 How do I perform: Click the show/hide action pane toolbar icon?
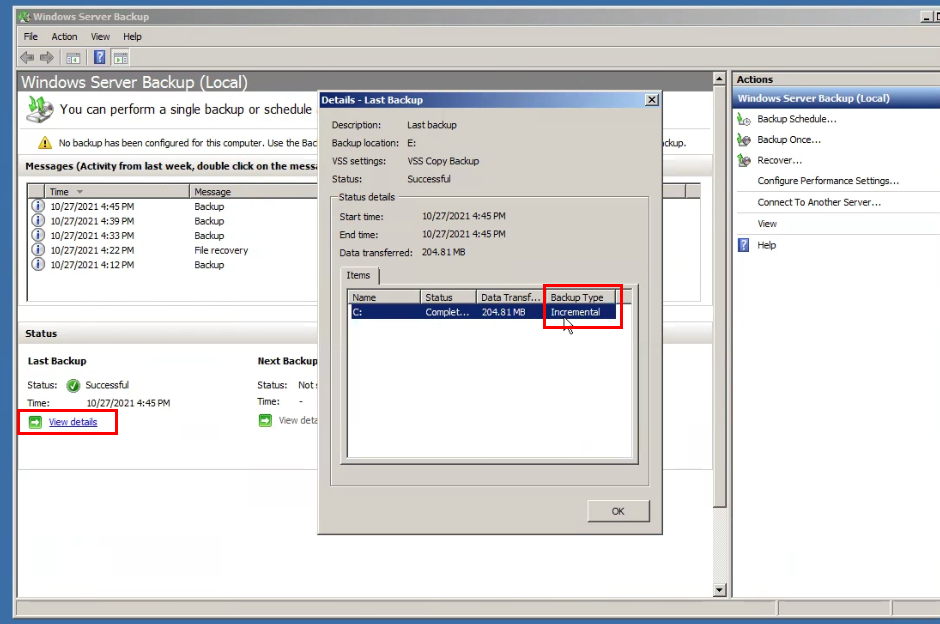pos(120,58)
